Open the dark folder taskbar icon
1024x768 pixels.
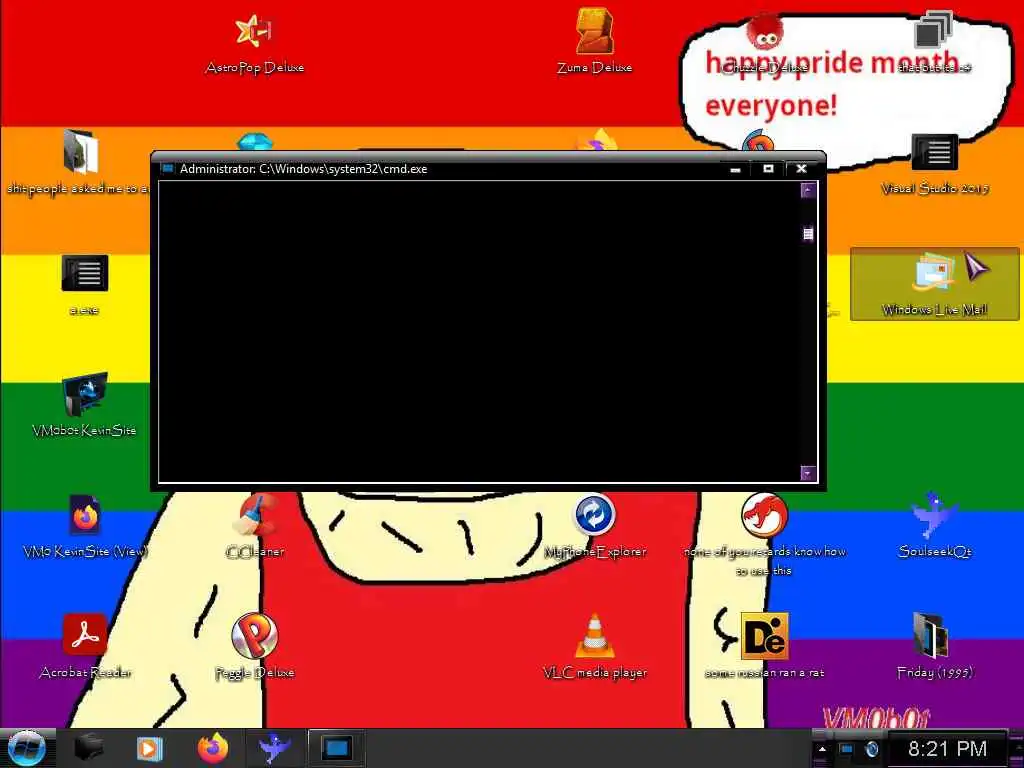pyautogui.click(x=89, y=748)
